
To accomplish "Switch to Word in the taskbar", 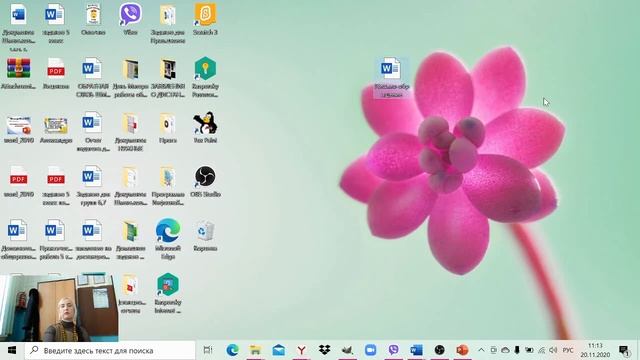I will (x=416, y=350).
